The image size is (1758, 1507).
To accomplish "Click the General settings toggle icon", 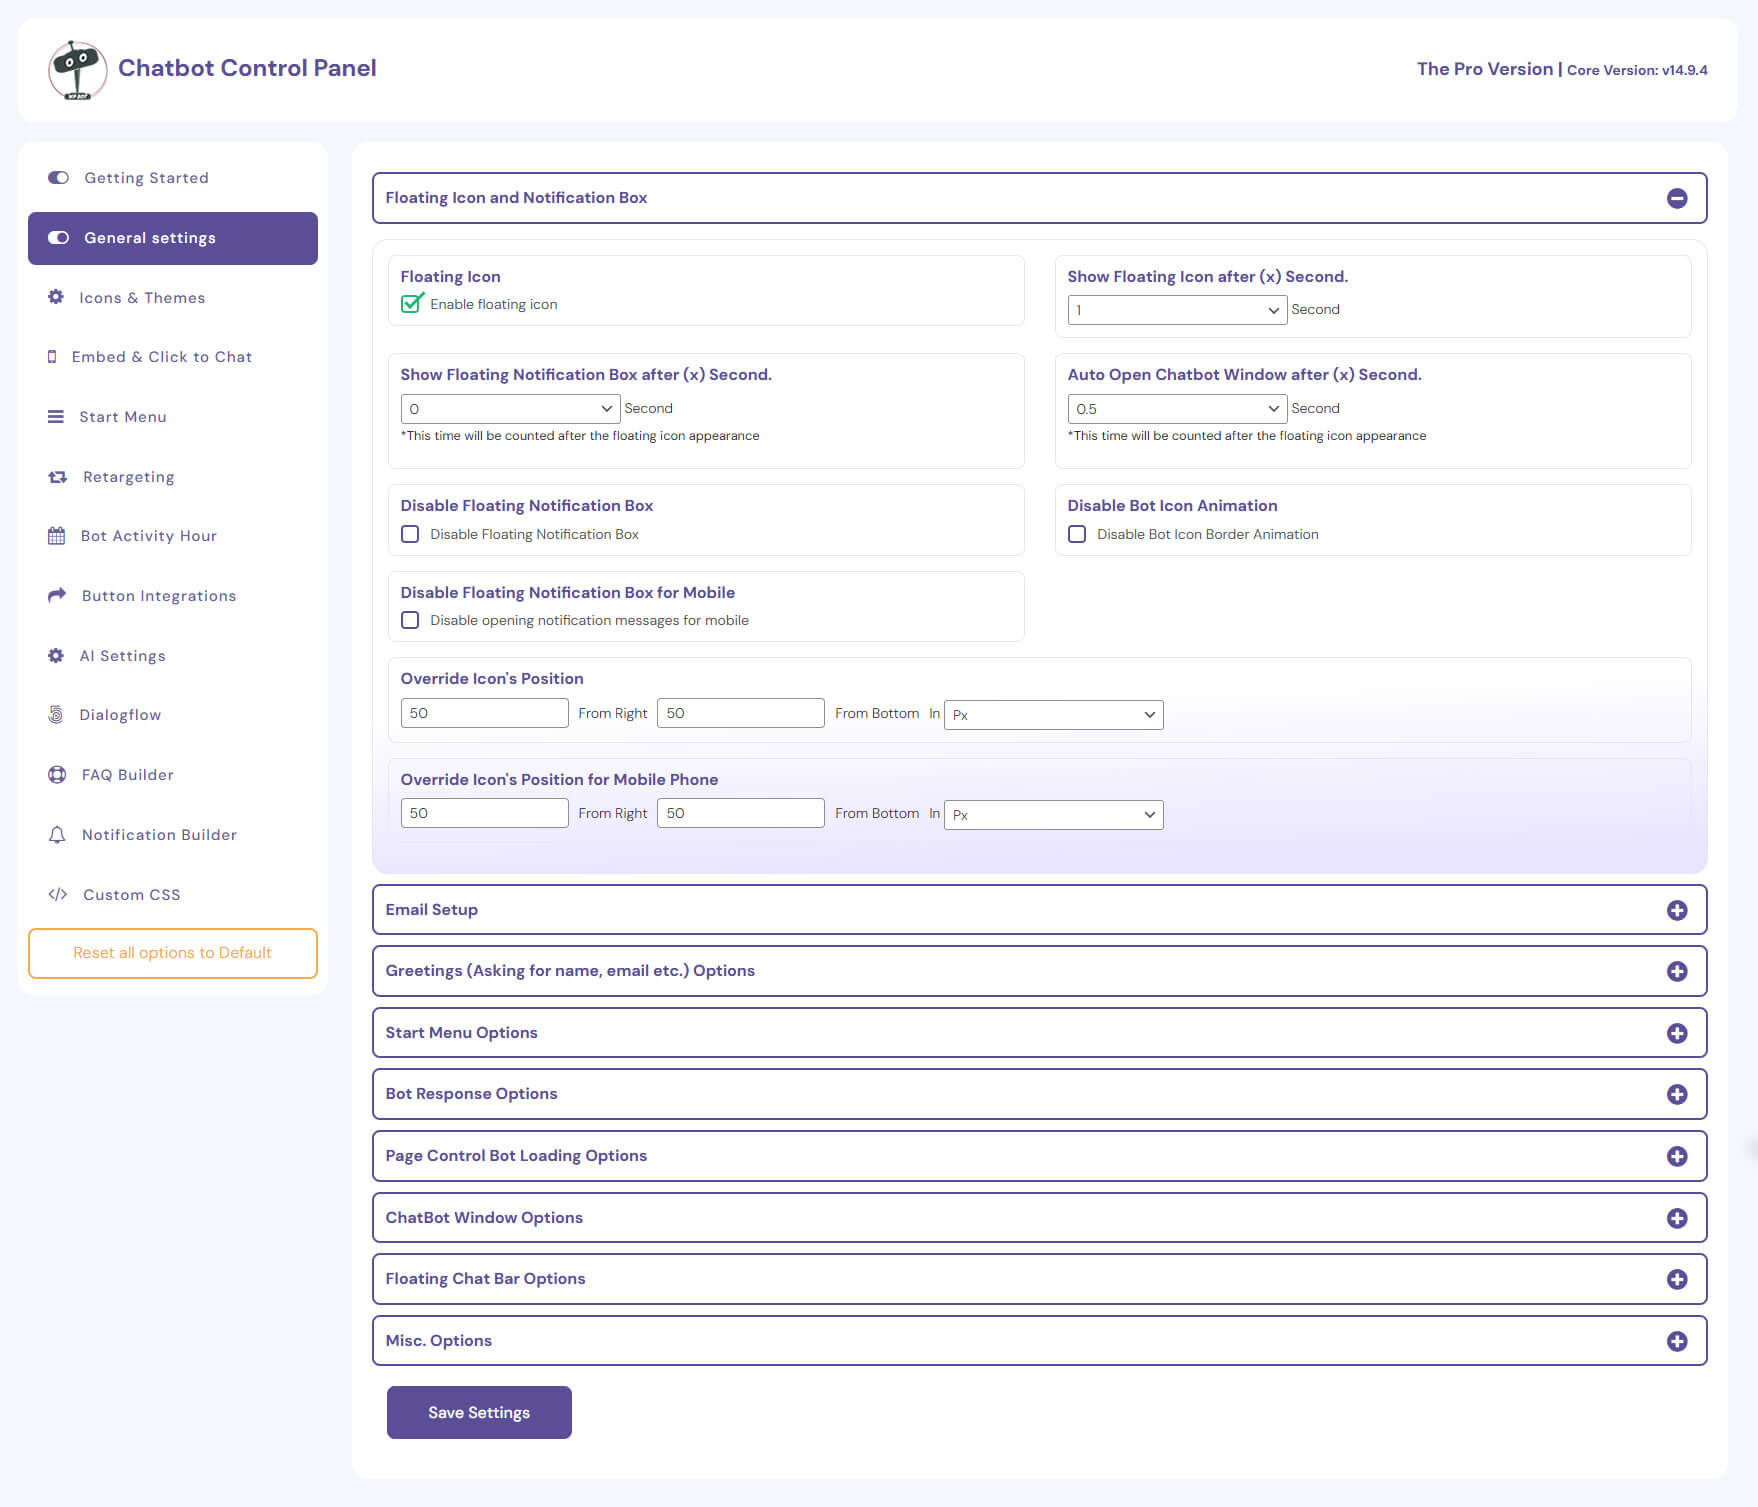I will [58, 238].
